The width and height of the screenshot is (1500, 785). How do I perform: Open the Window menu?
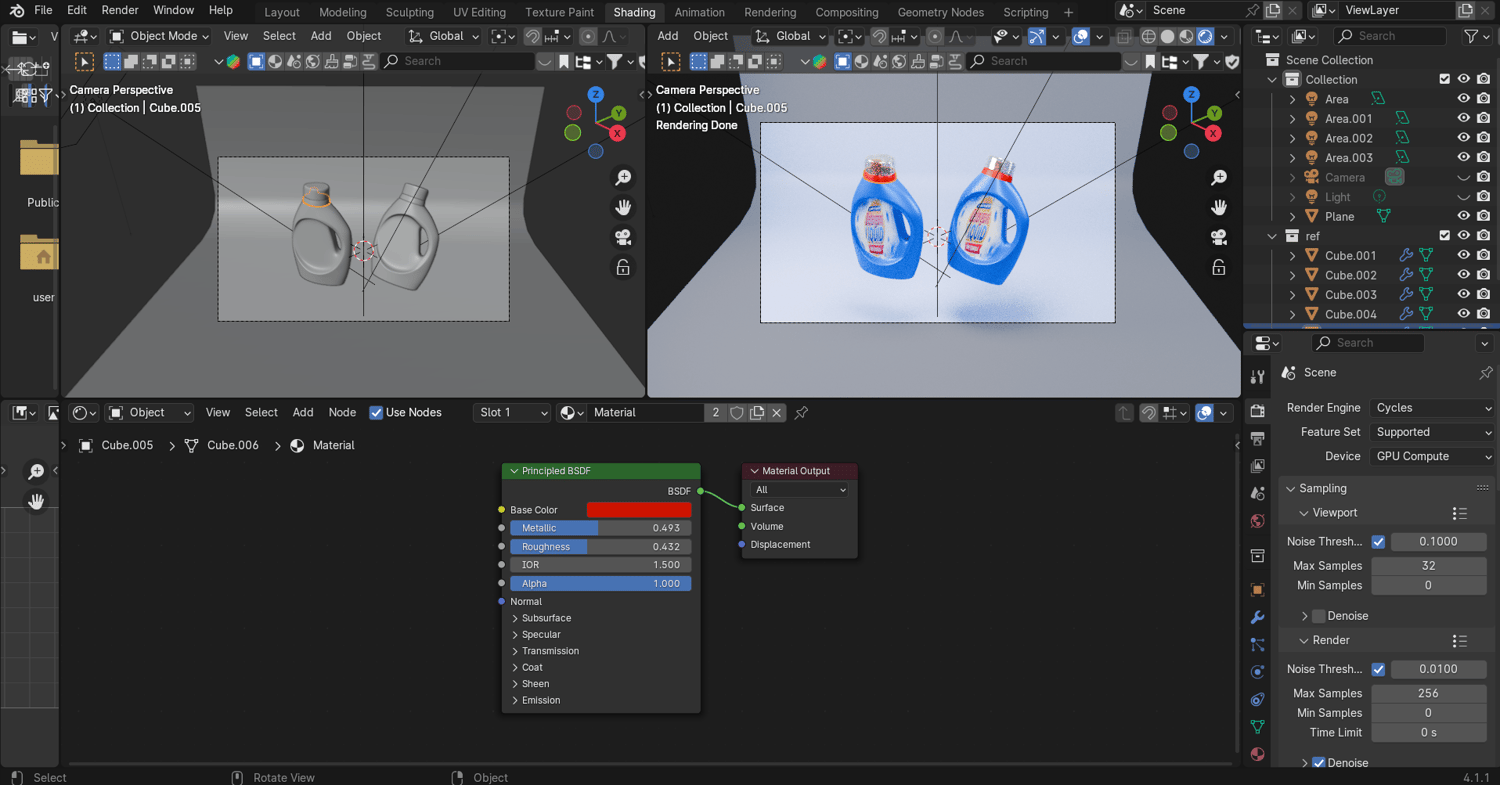pos(174,11)
